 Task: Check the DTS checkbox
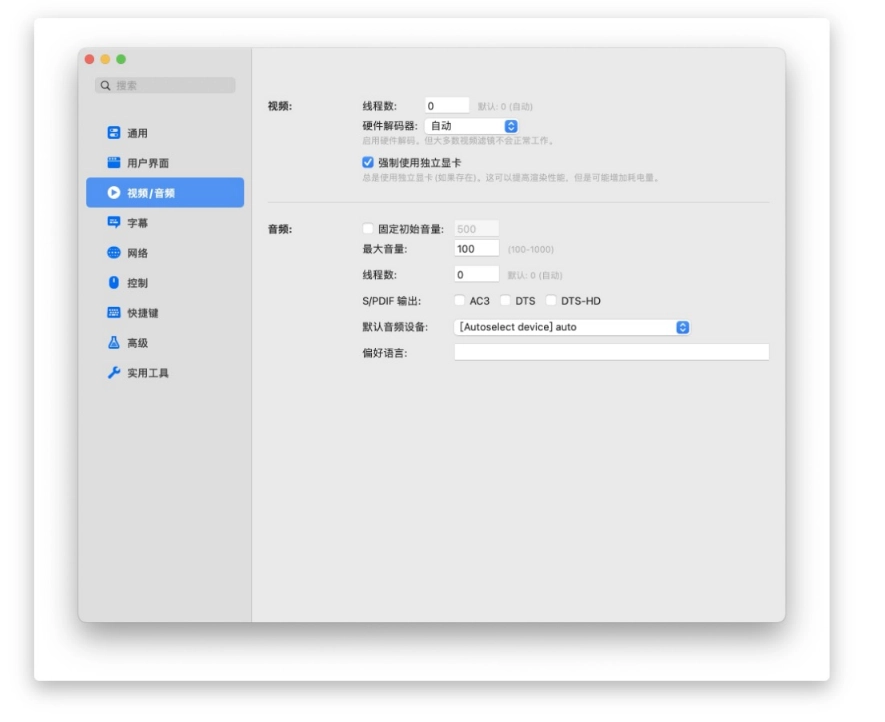506,301
